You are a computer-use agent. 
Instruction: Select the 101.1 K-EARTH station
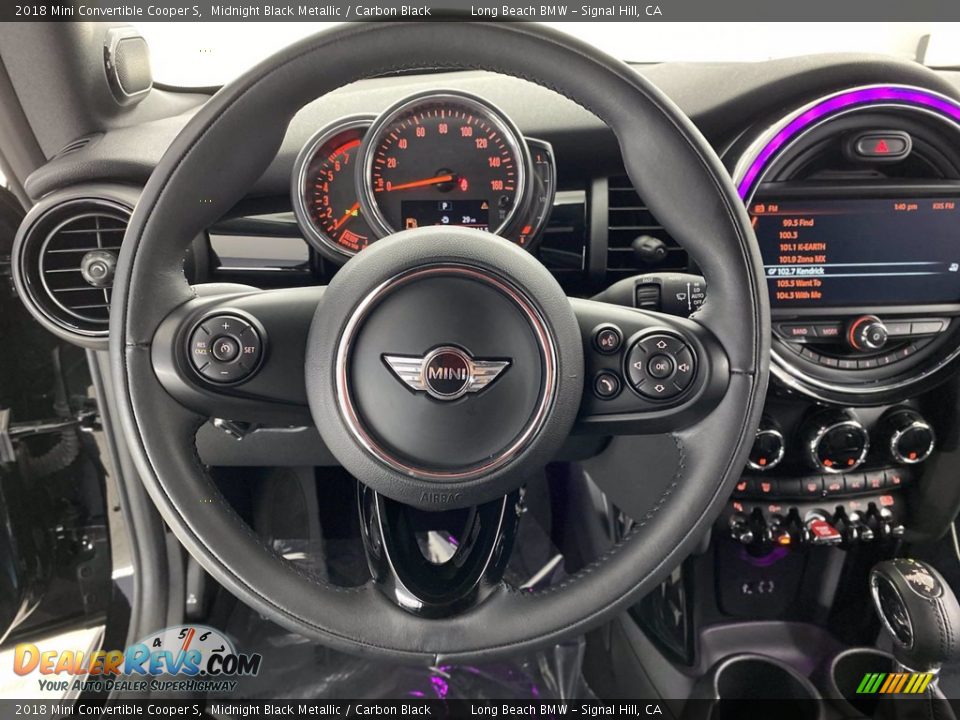click(x=802, y=247)
